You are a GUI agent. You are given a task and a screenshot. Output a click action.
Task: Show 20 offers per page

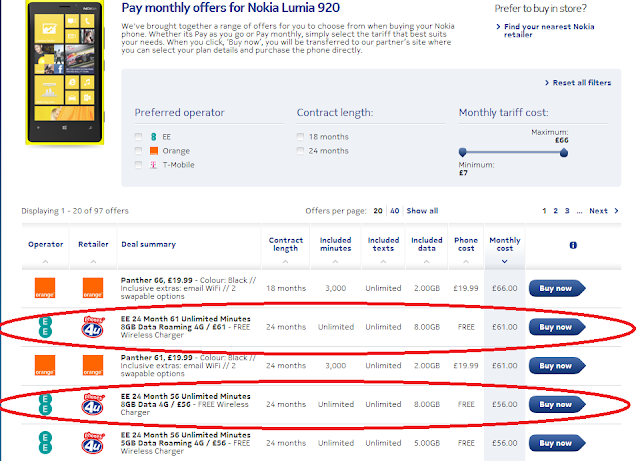coord(378,211)
